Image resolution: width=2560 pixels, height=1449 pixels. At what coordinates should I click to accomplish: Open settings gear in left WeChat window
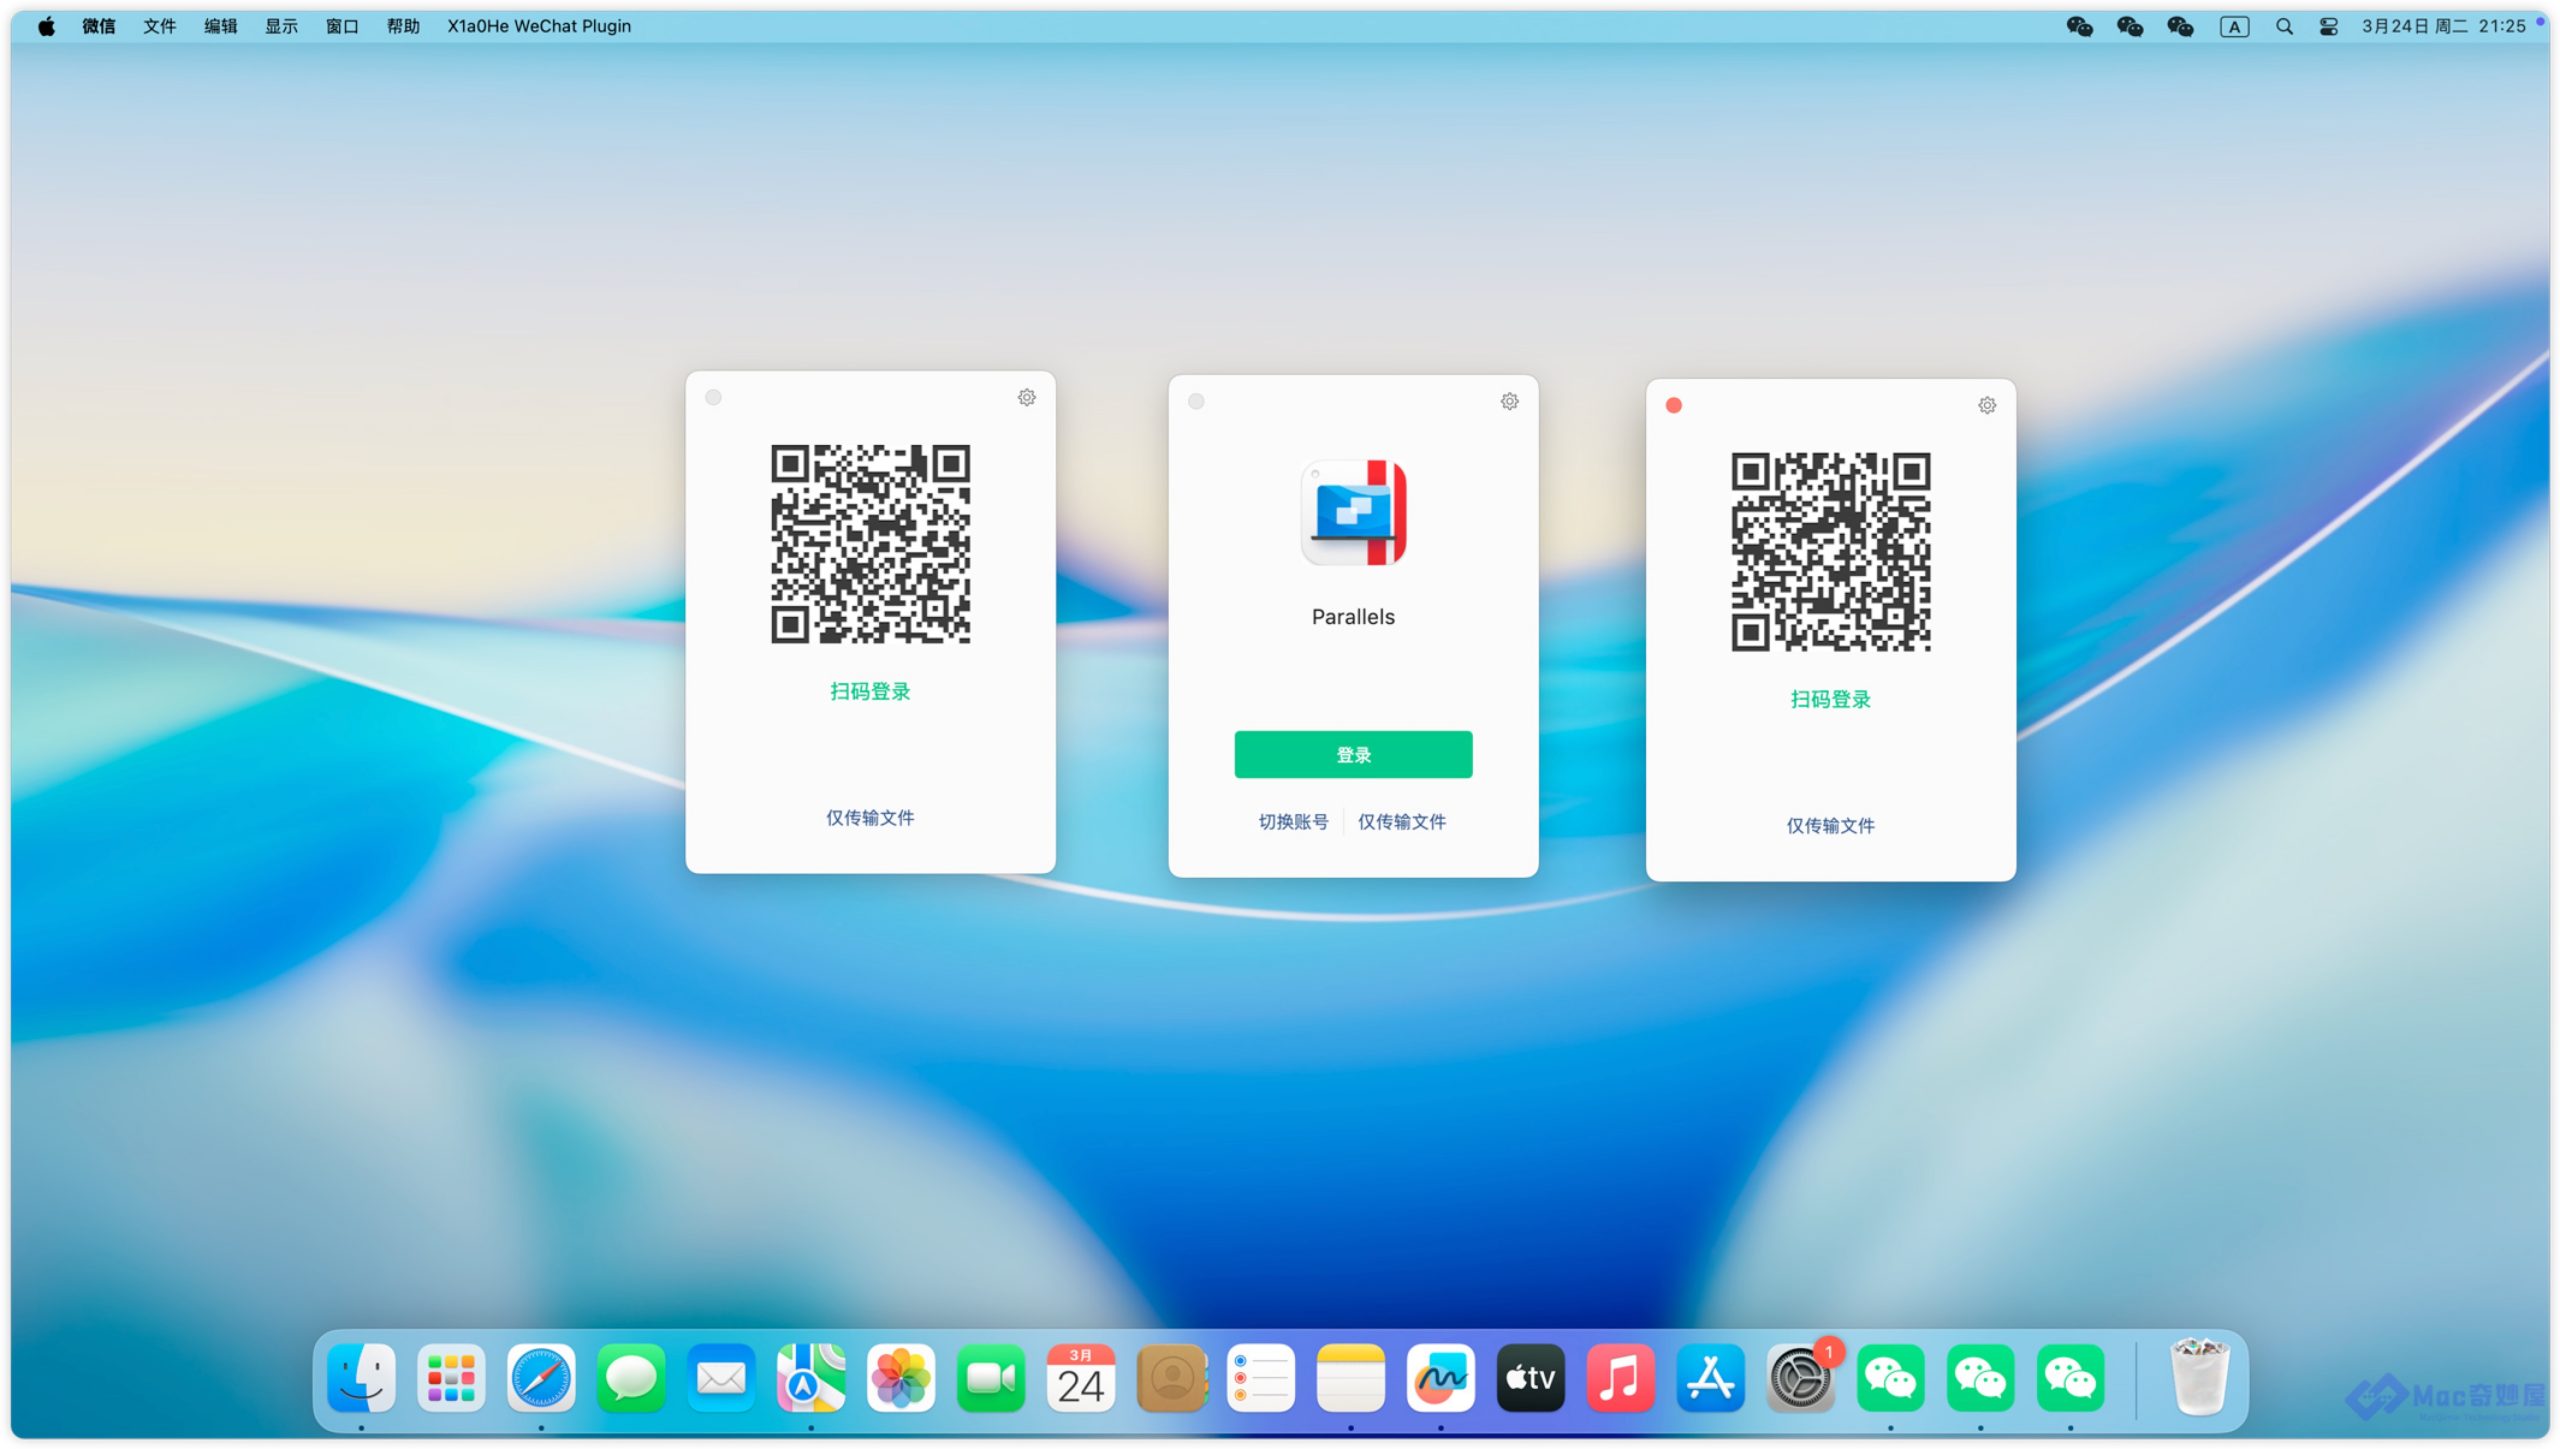click(1026, 398)
